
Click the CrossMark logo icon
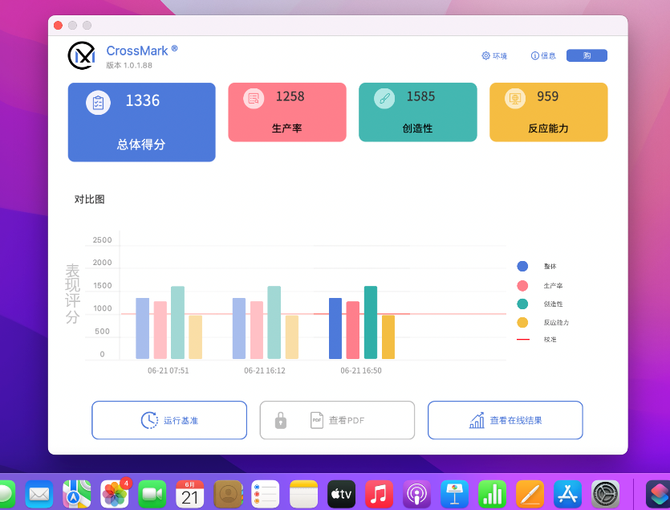coord(81,55)
